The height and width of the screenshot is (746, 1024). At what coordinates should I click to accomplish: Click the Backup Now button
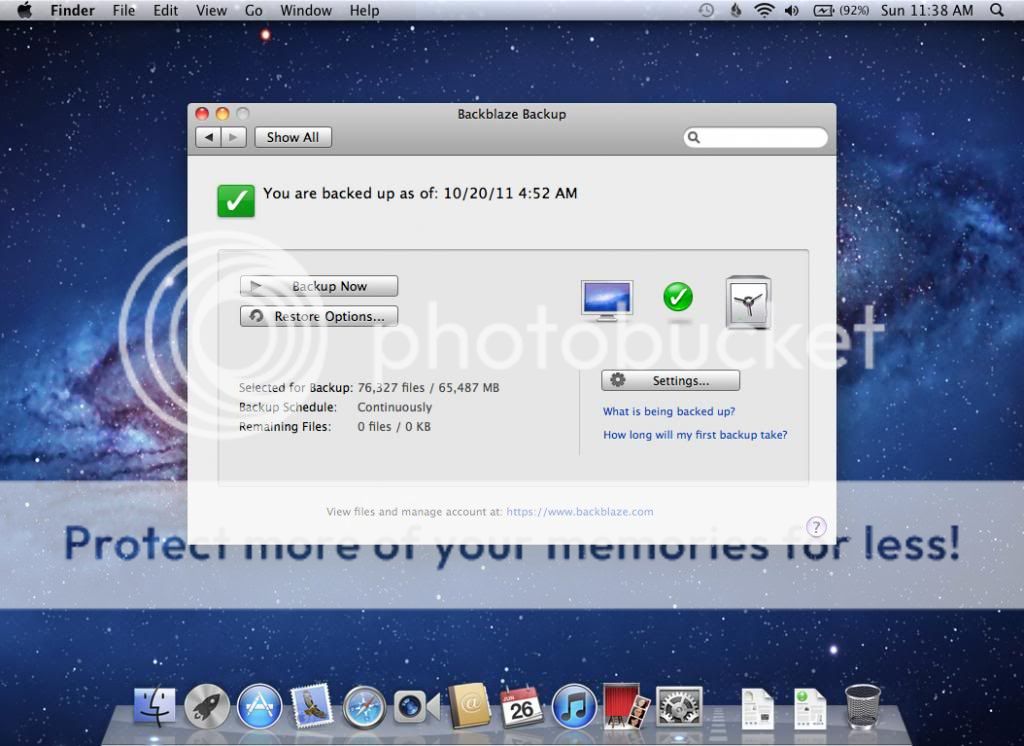coord(319,286)
